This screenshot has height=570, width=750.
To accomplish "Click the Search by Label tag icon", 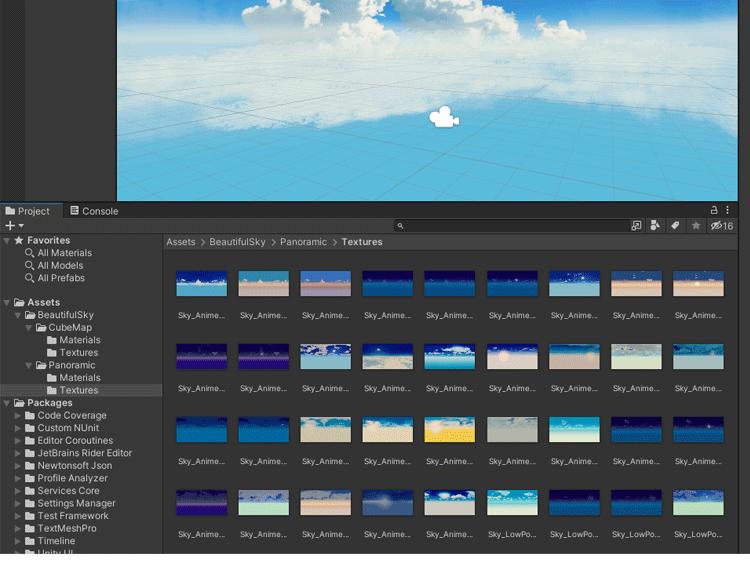I will point(675,226).
